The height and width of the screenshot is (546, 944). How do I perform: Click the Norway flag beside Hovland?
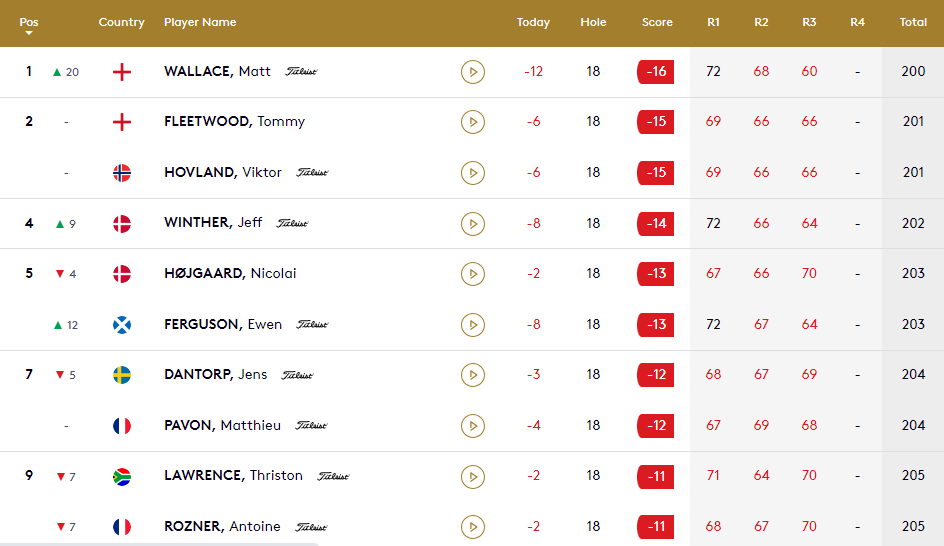(x=122, y=173)
